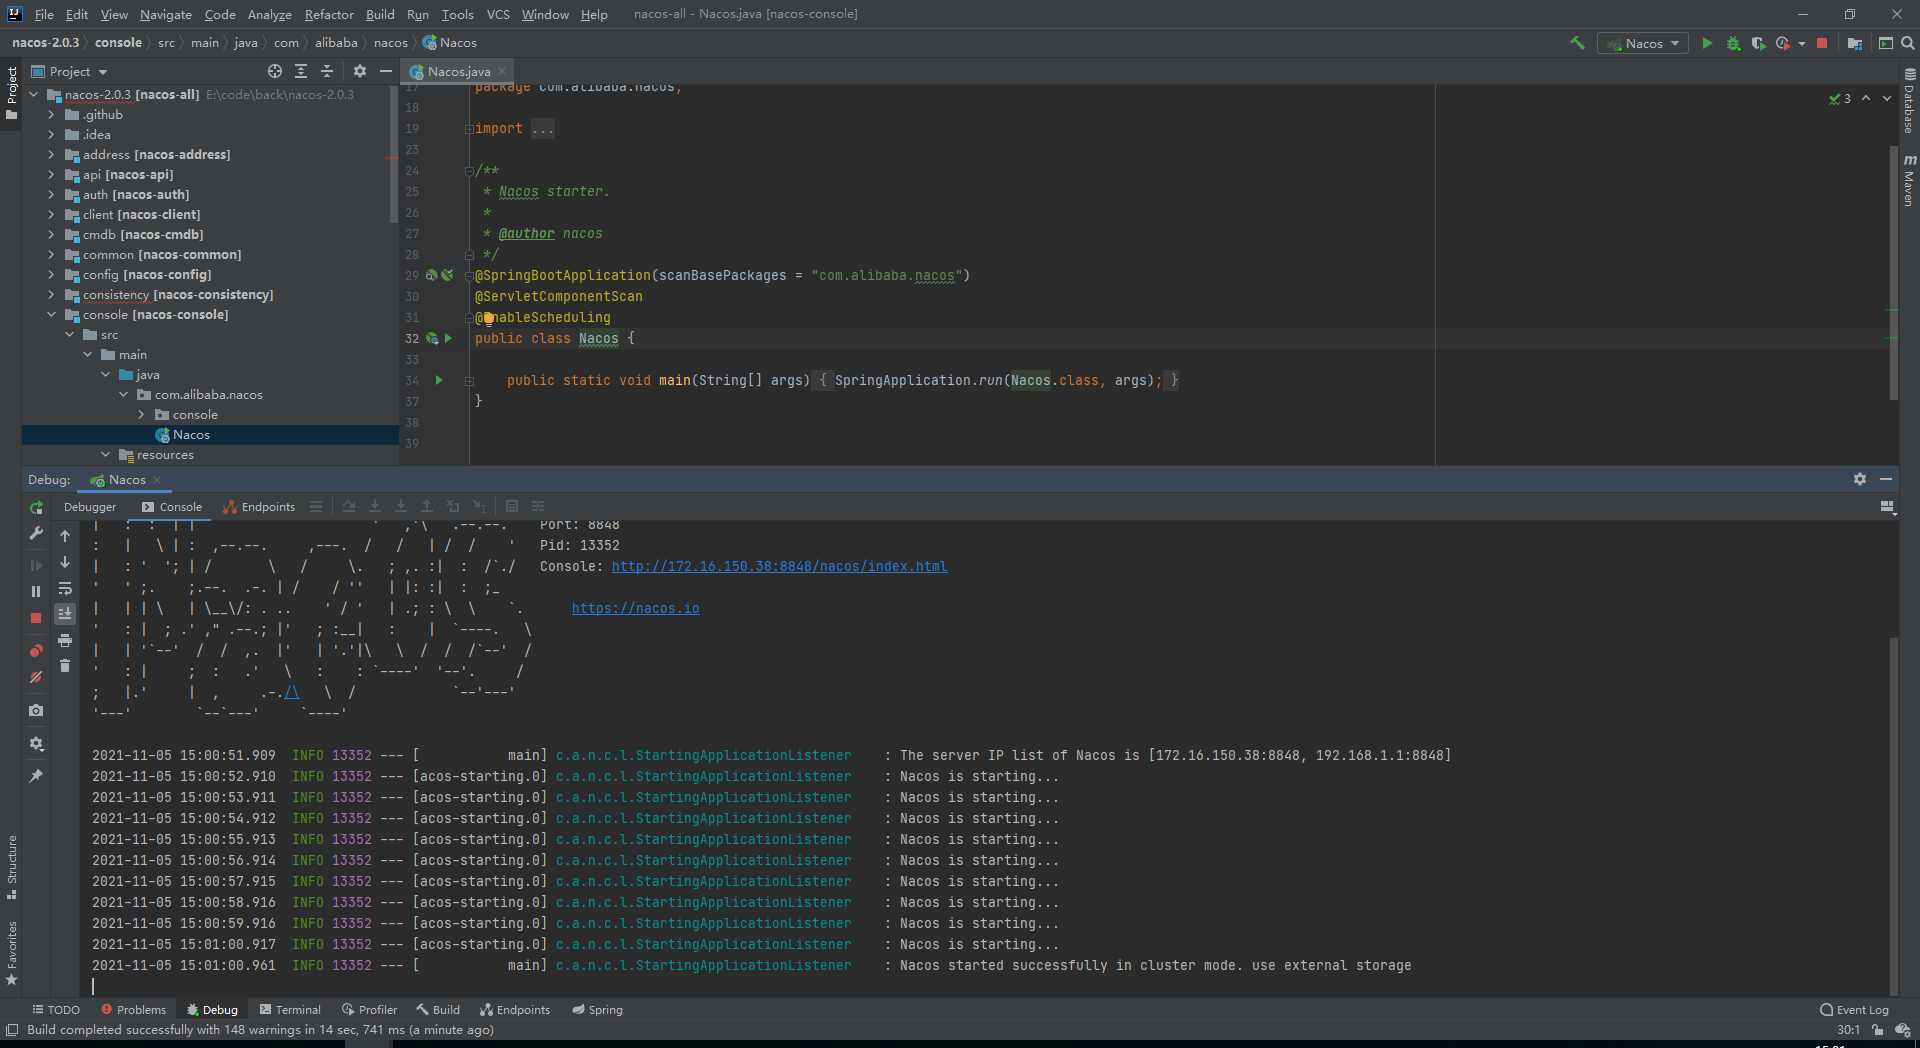The height and width of the screenshot is (1048, 1920).
Task: Open the Problems tool window
Action: pos(133,1010)
